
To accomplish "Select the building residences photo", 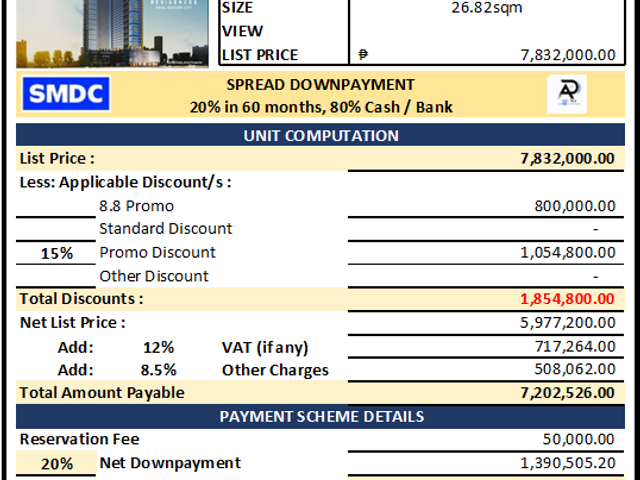I will 112,33.
